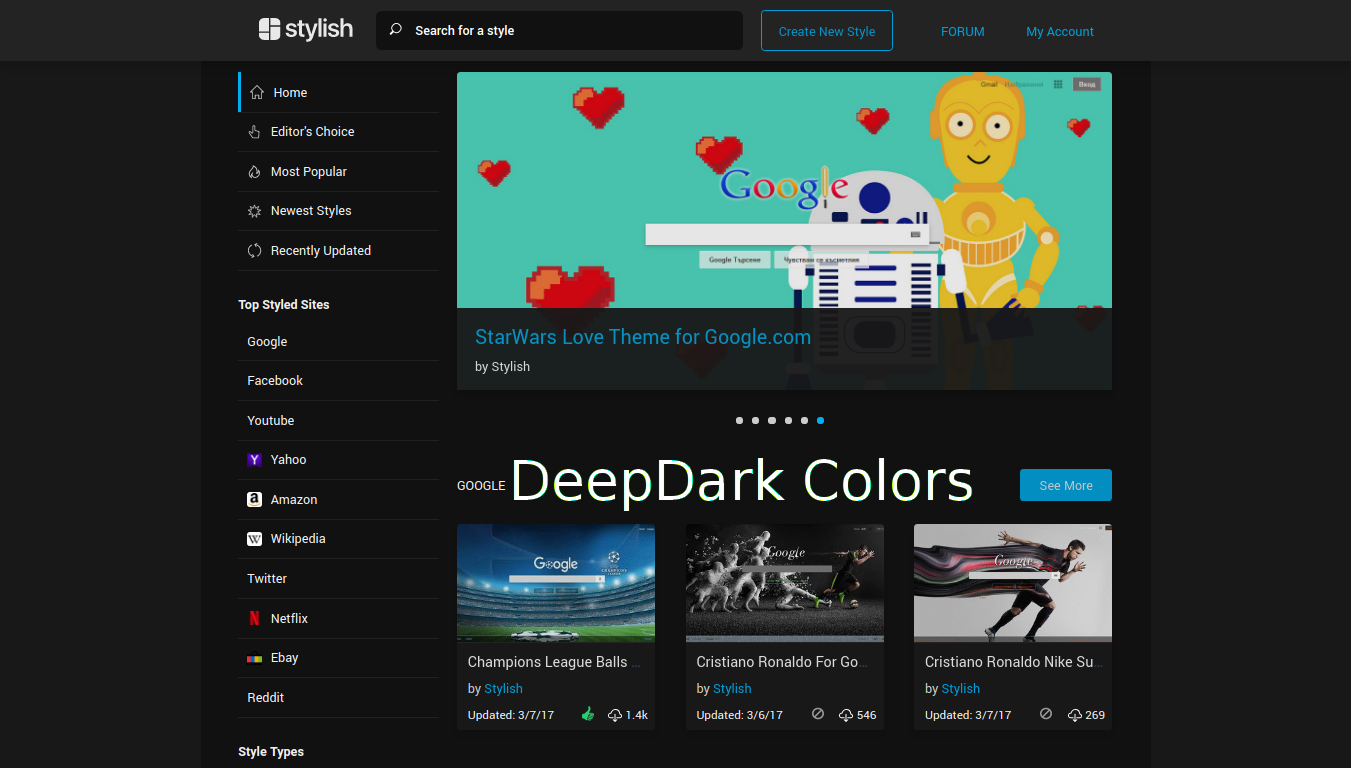Screen dimensions: 1351x768
Task: Click the search magnifier icon
Action: [395, 30]
